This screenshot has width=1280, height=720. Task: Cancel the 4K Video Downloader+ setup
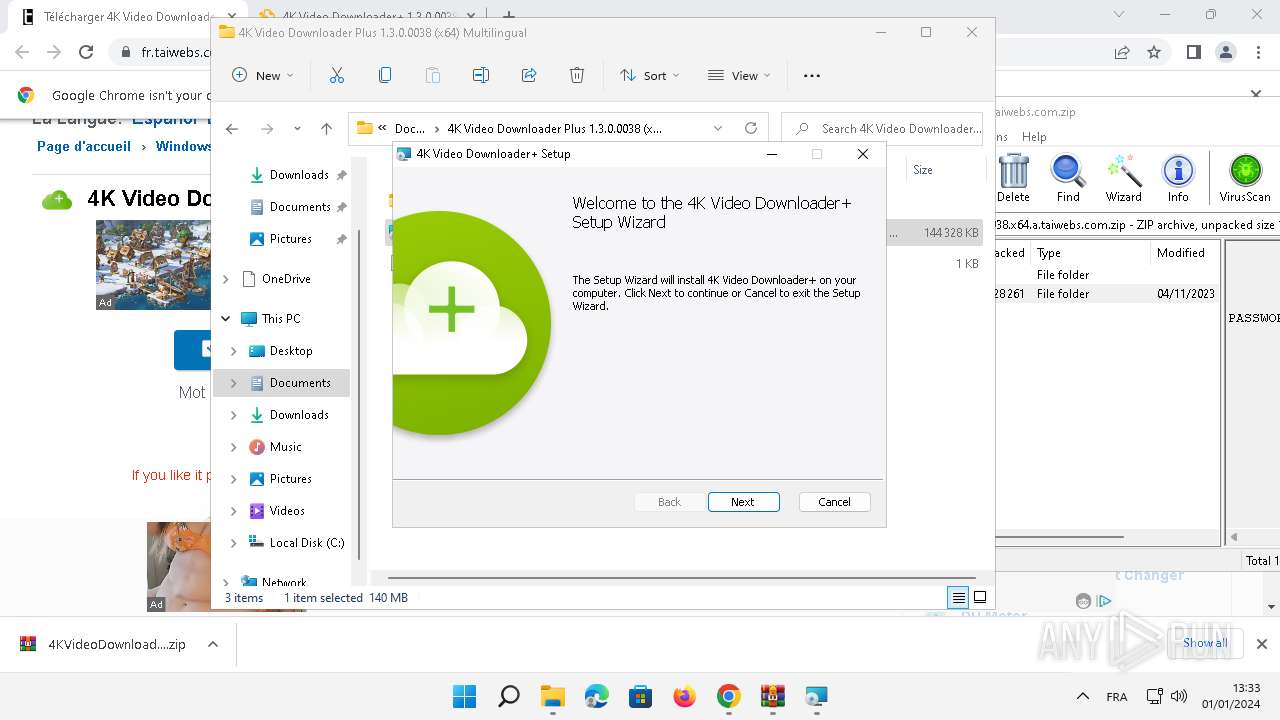[834, 502]
